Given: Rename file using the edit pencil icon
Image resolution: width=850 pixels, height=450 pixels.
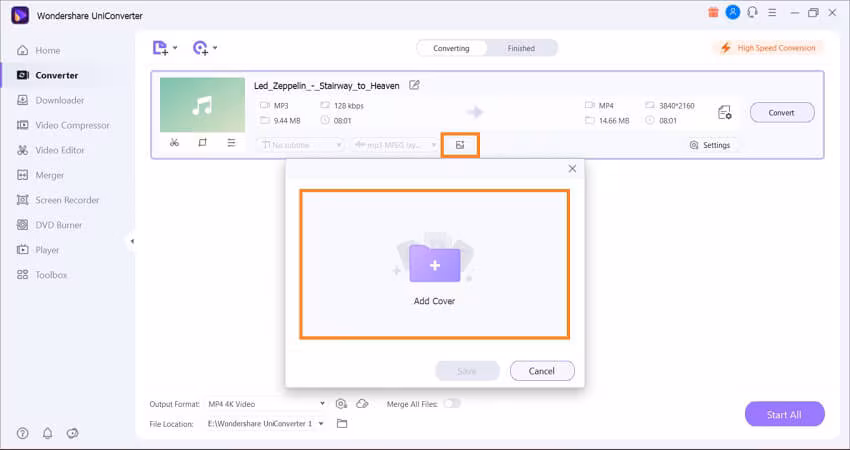Looking at the screenshot, I should [414, 85].
